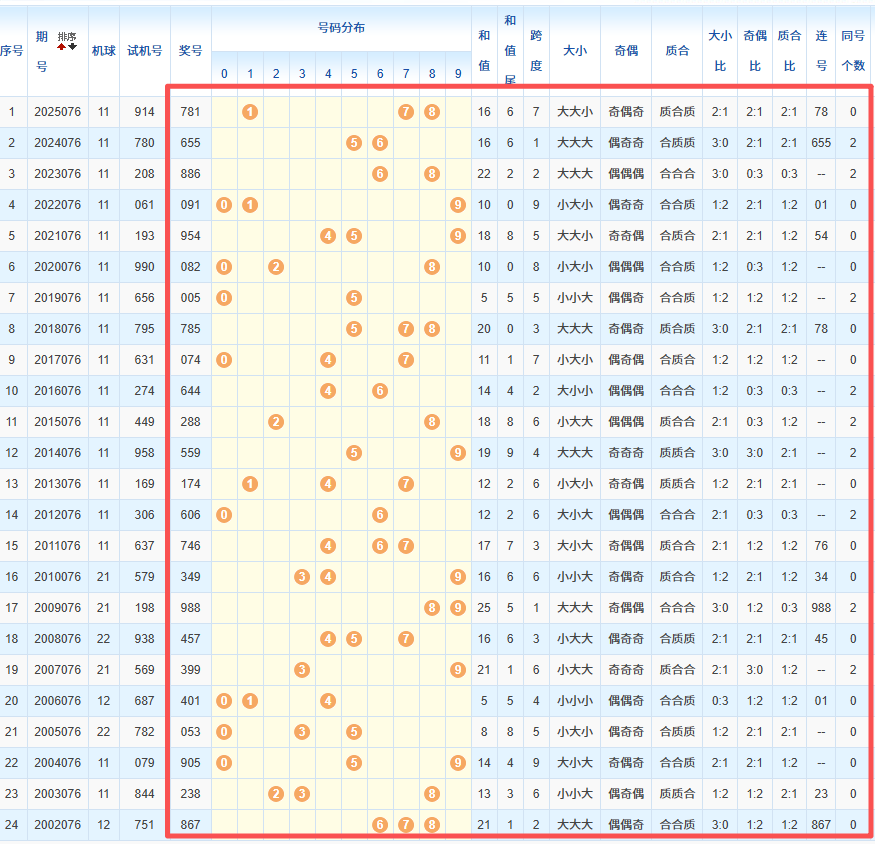Click orange ball 6 in the 2023076 row
Viewport: 875px width, 844px height.
click(x=380, y=174)
